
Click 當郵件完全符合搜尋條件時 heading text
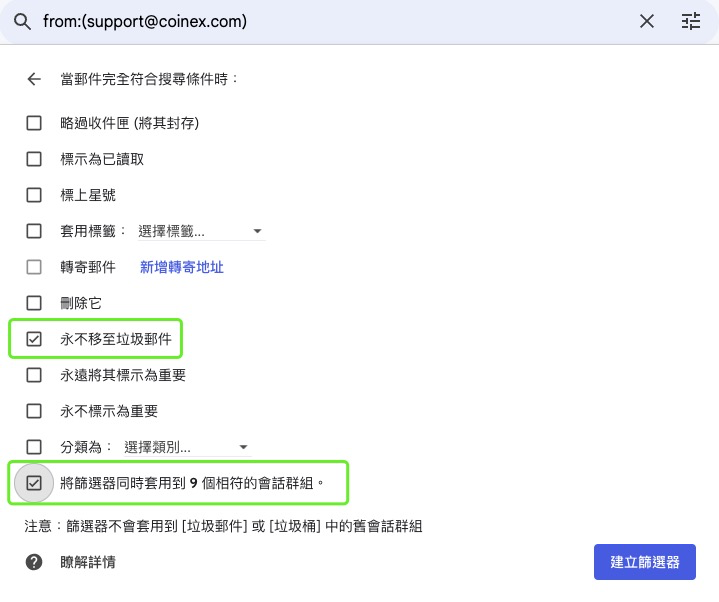pos(149,79)
